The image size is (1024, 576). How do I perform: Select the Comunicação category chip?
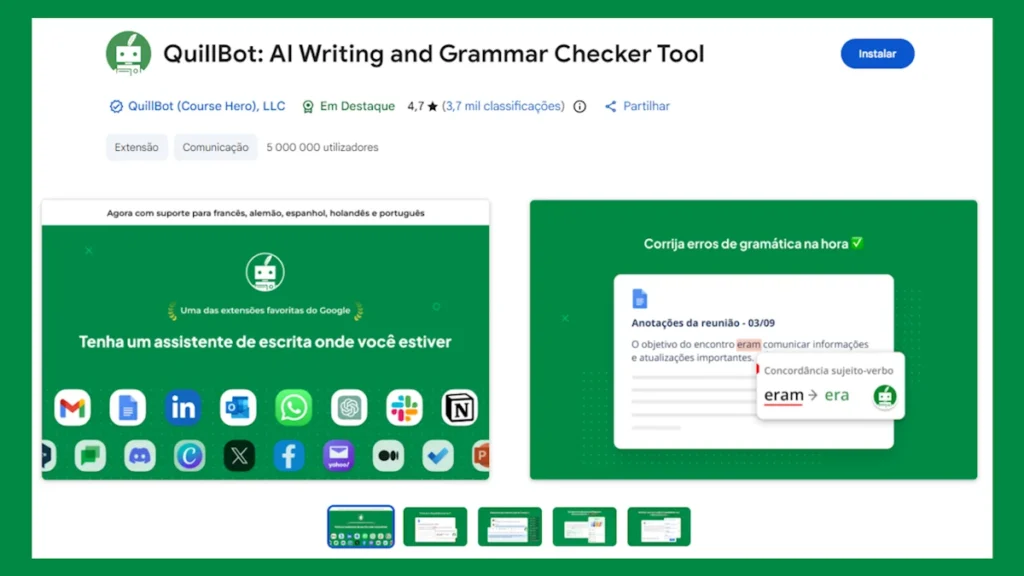tap(214, 147)
